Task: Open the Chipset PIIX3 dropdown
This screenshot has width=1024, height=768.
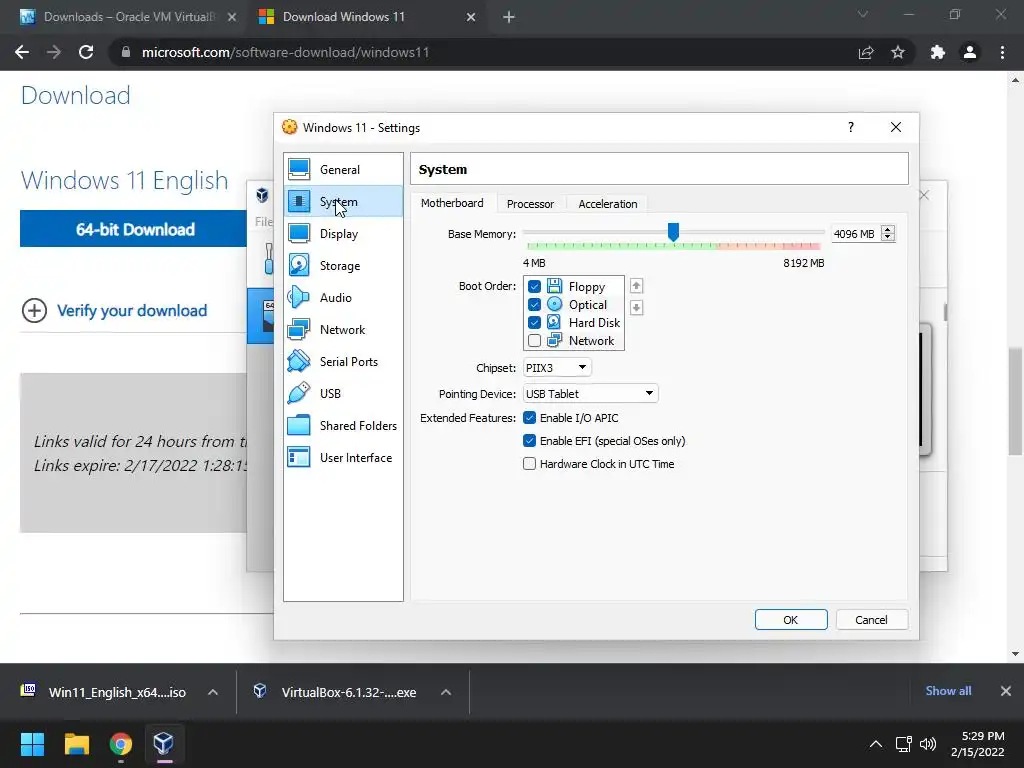Action: click(557, 368)
